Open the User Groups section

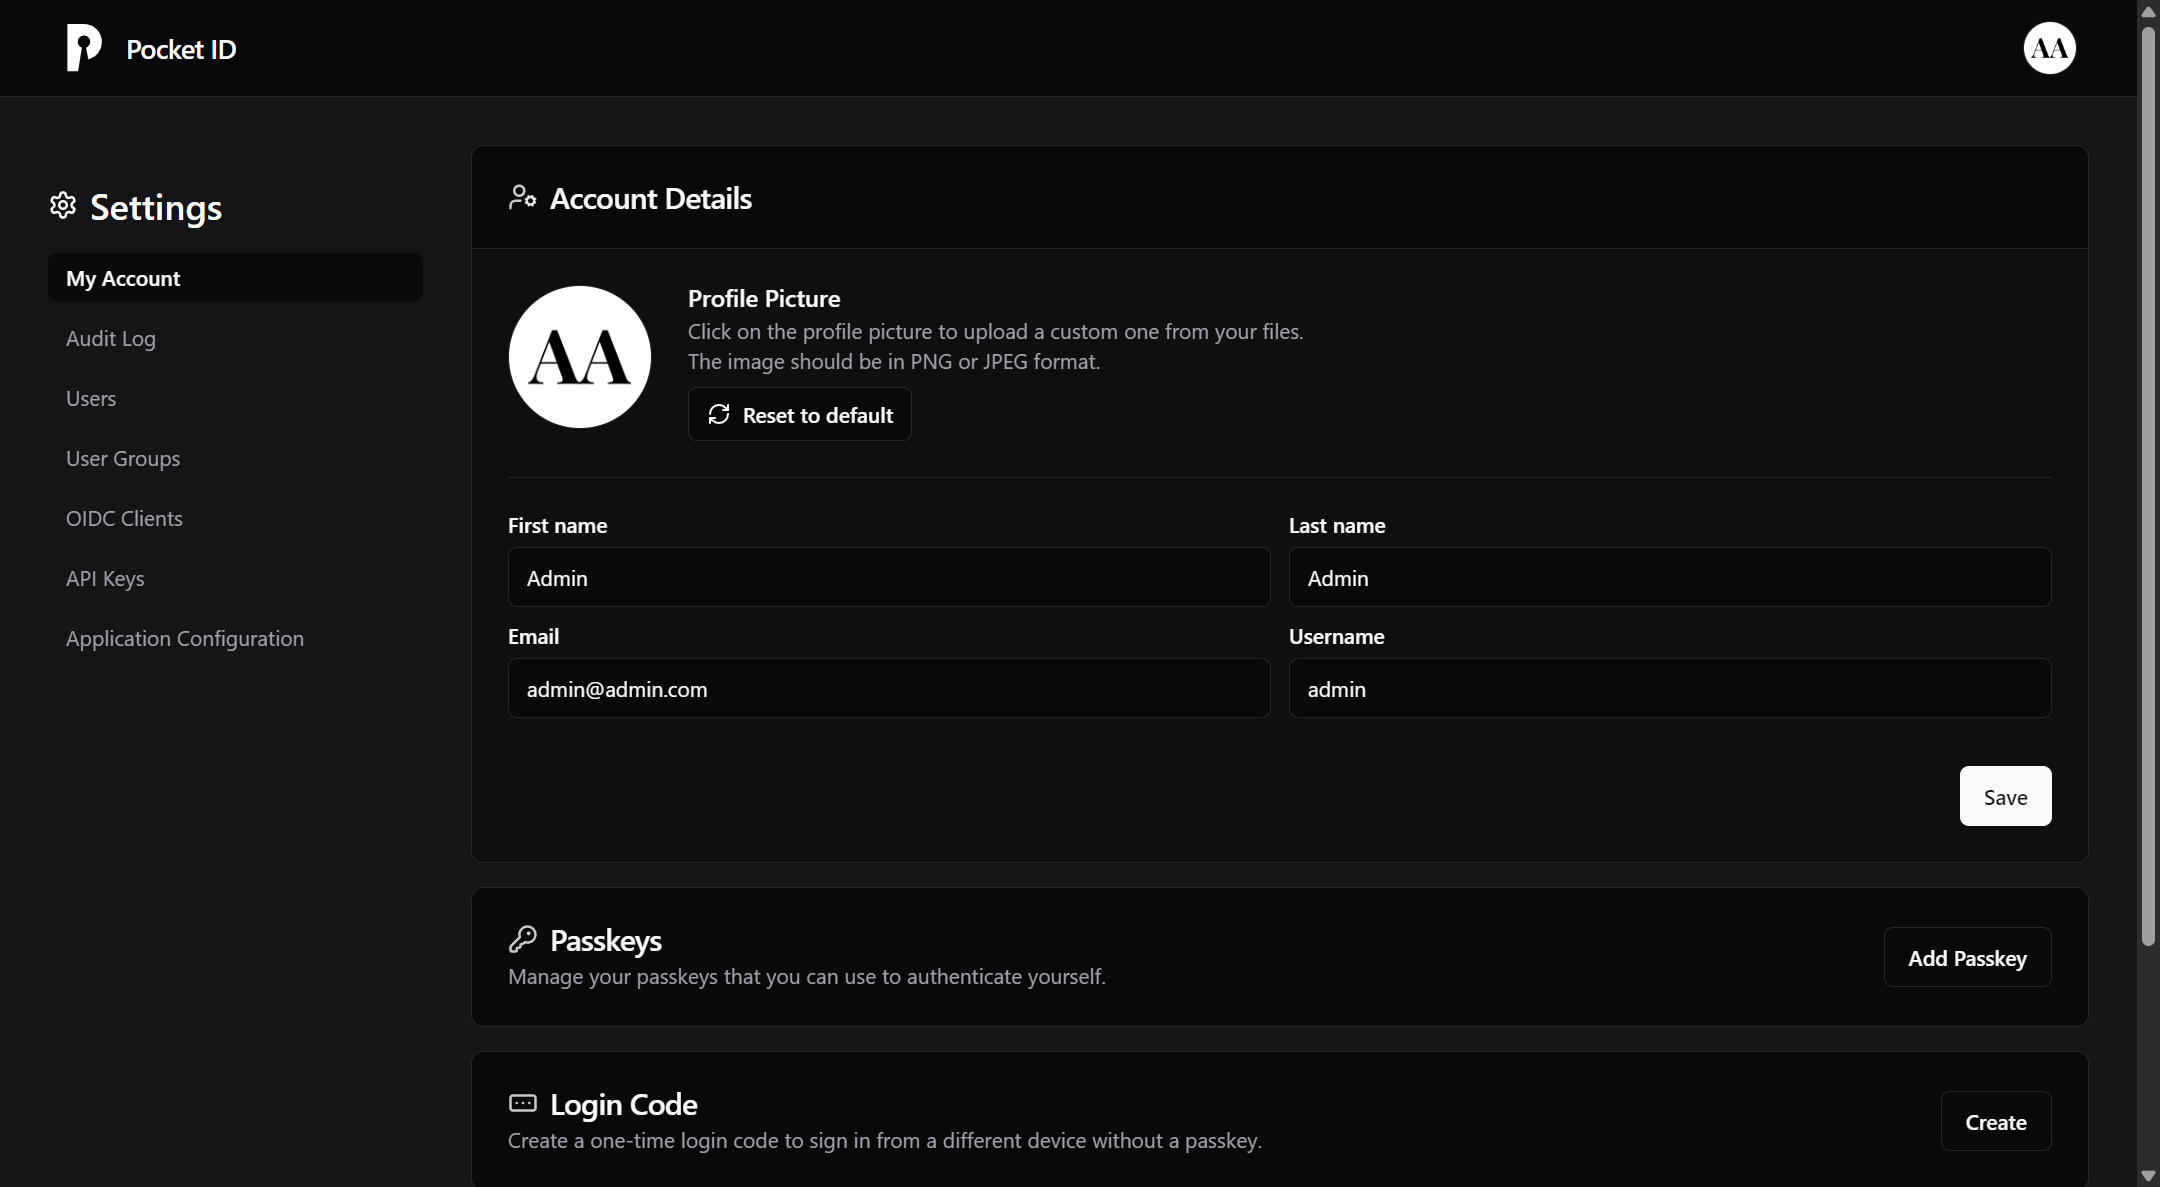click(x=122, y=458)
